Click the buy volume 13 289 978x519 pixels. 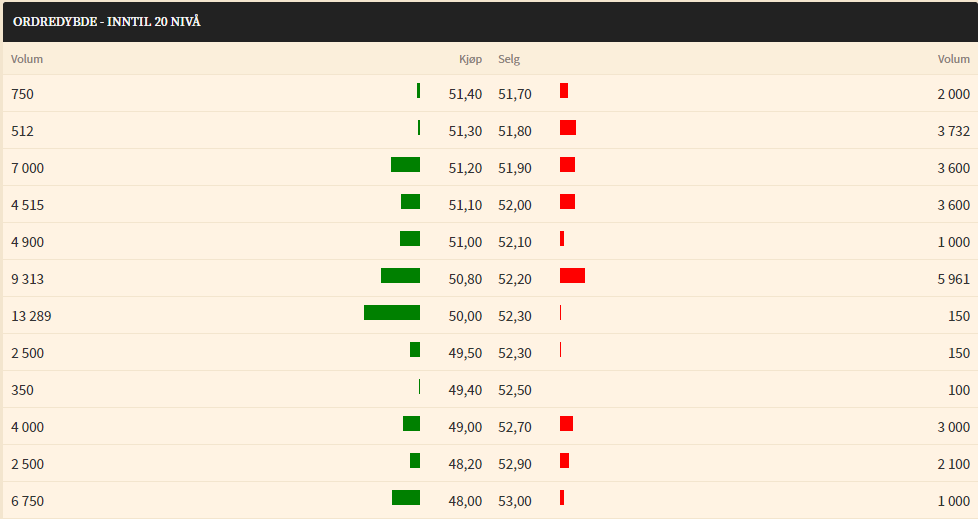(31, 316)
